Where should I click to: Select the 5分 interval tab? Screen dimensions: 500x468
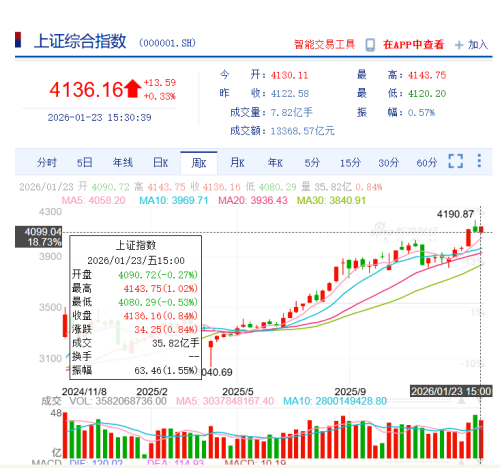(x=312, y=163)
